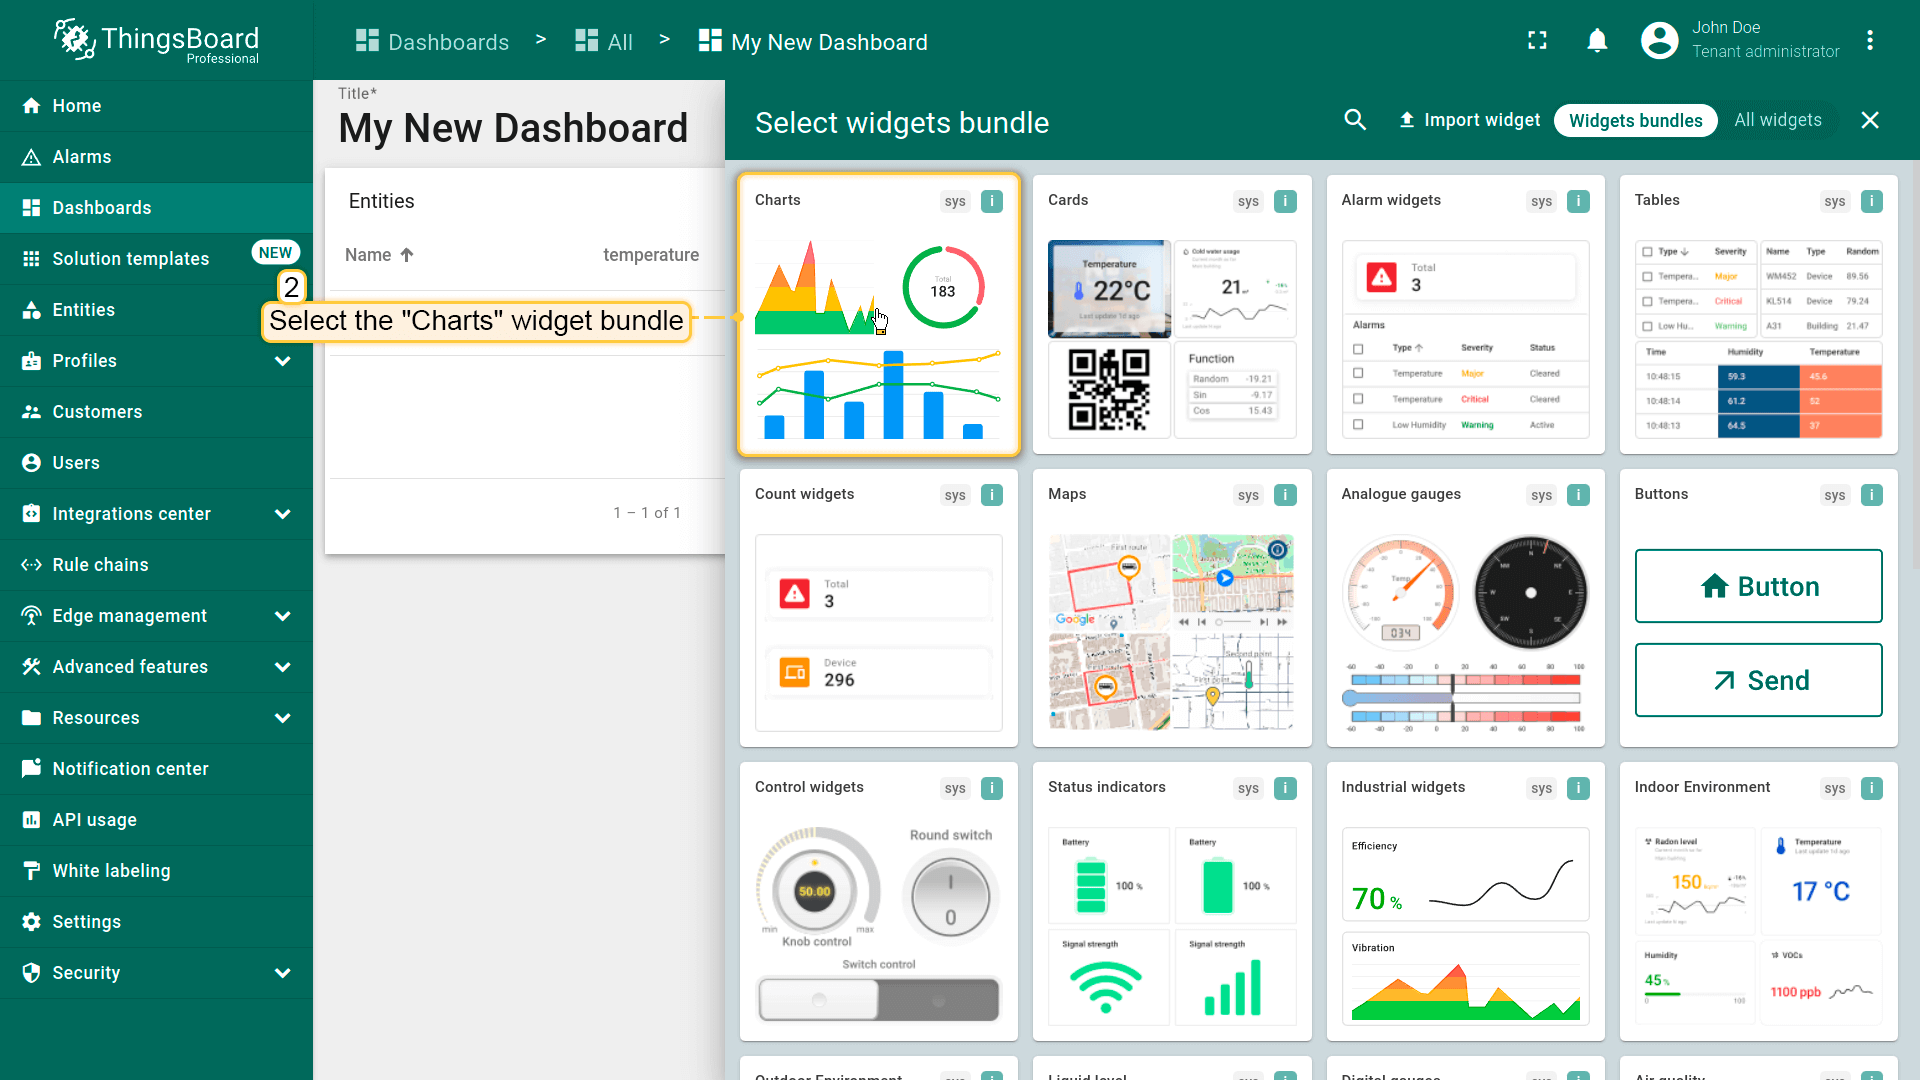Click info icon on Alarm widgets
The width and height of the screenshot is (1920, 1080).
(1578, 201)
